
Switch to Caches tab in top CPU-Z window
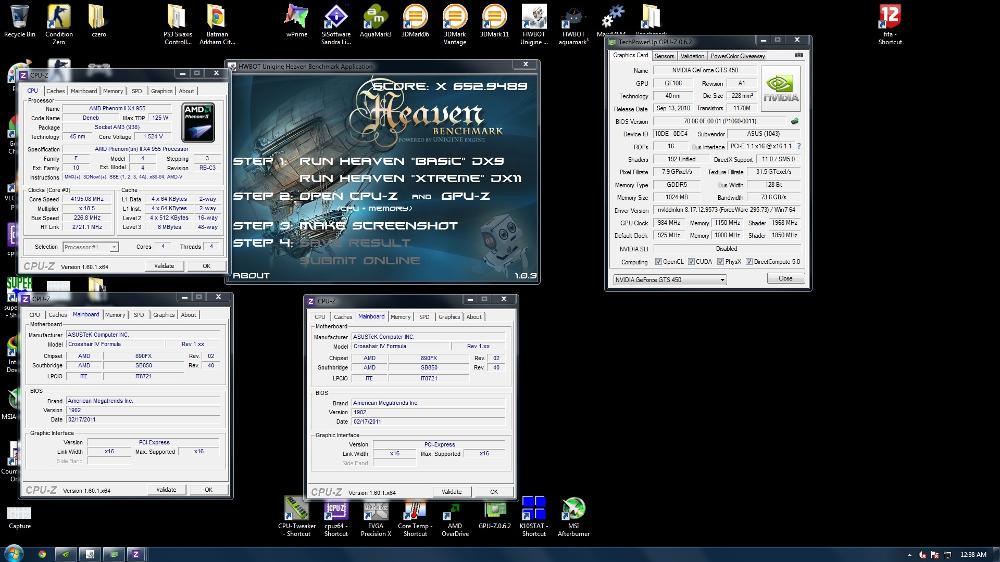click(x=56, y=91)
